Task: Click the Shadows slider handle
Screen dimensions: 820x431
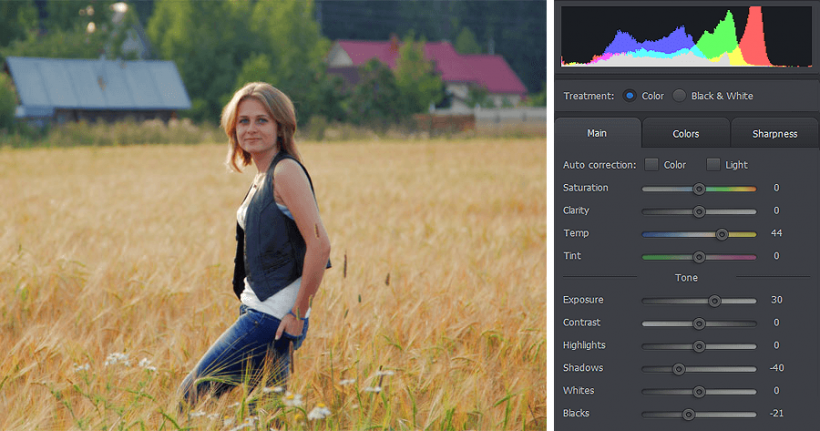Action: pyautogui.click(x=679, y=369)
